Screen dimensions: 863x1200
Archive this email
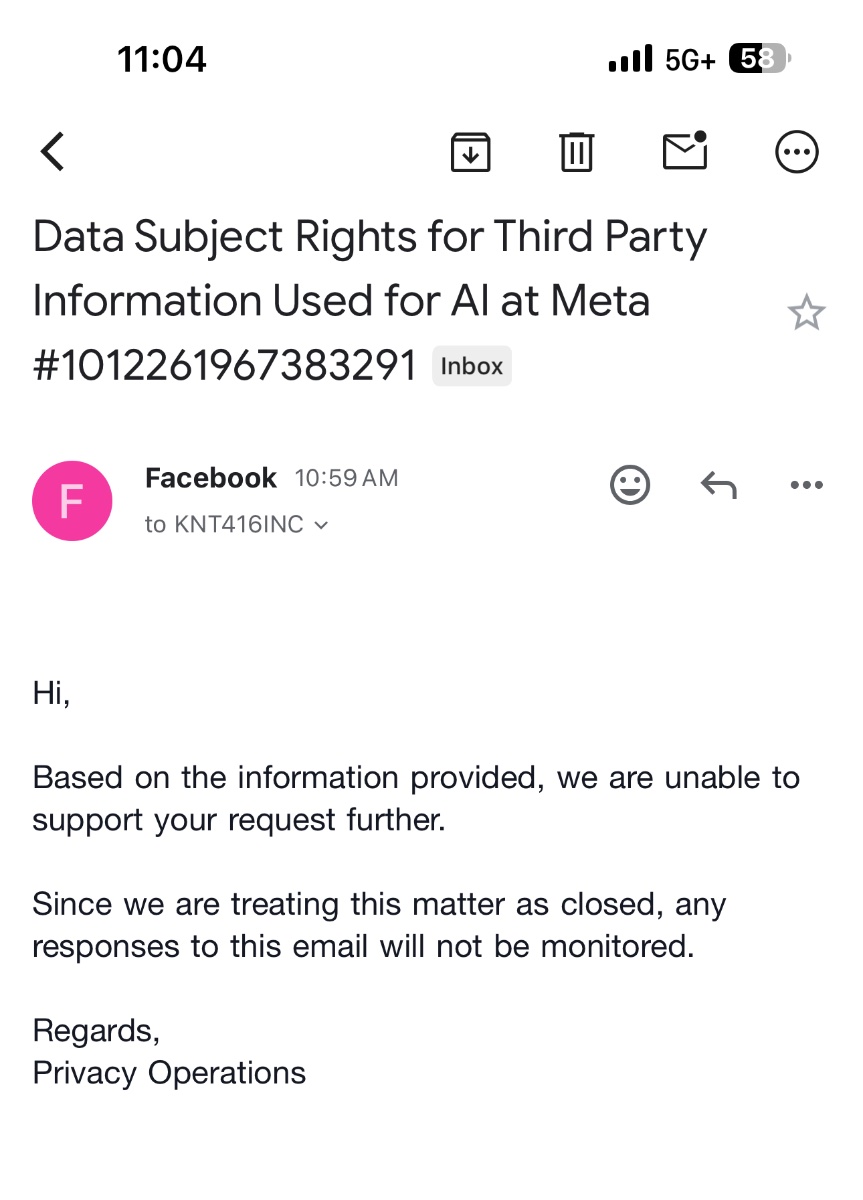click(x=470, y=152)
